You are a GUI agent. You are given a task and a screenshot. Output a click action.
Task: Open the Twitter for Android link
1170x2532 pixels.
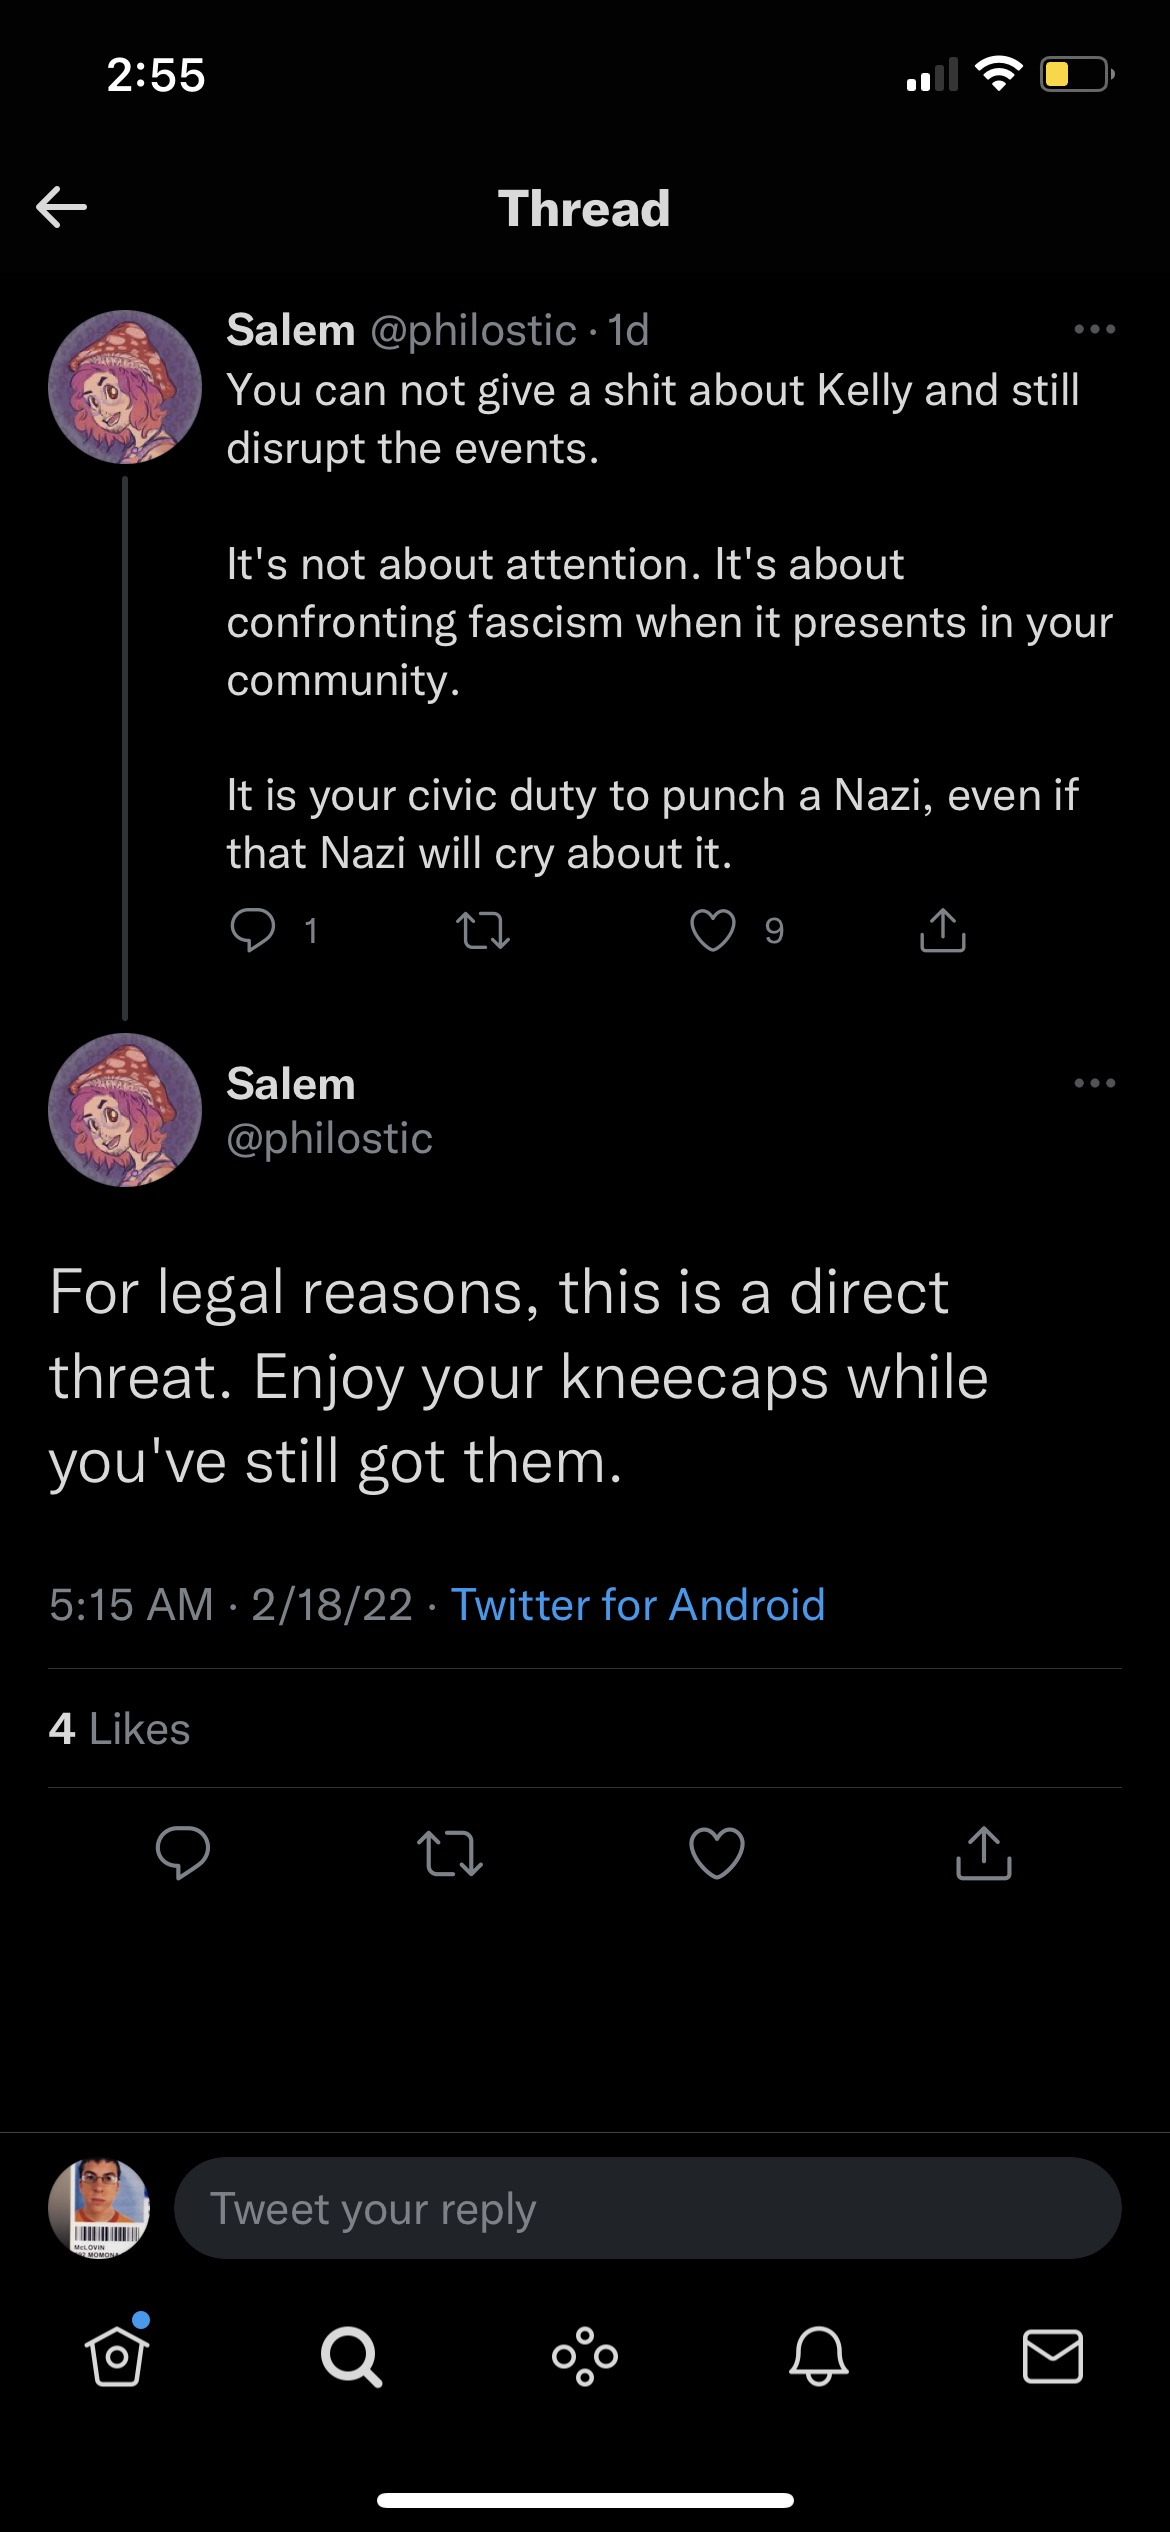point(638,1605)
